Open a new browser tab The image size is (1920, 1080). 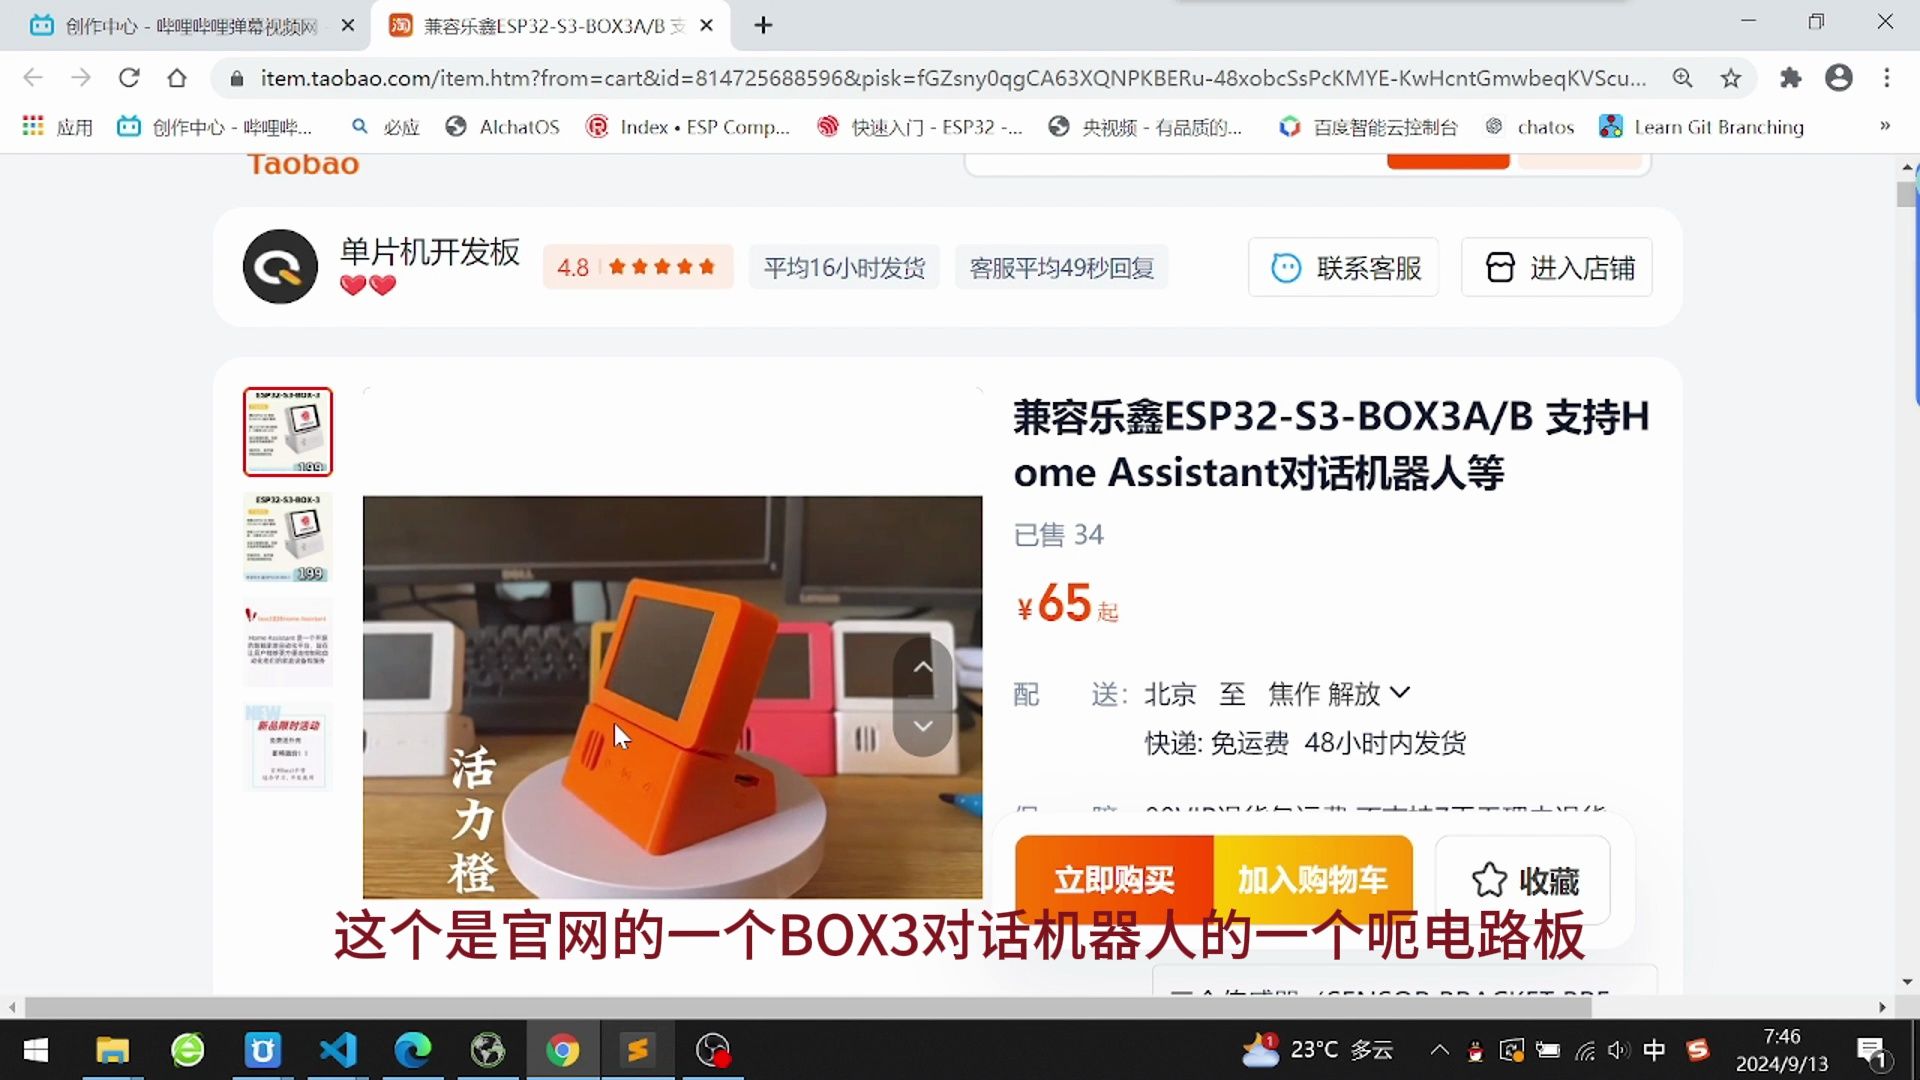(763, 25)
